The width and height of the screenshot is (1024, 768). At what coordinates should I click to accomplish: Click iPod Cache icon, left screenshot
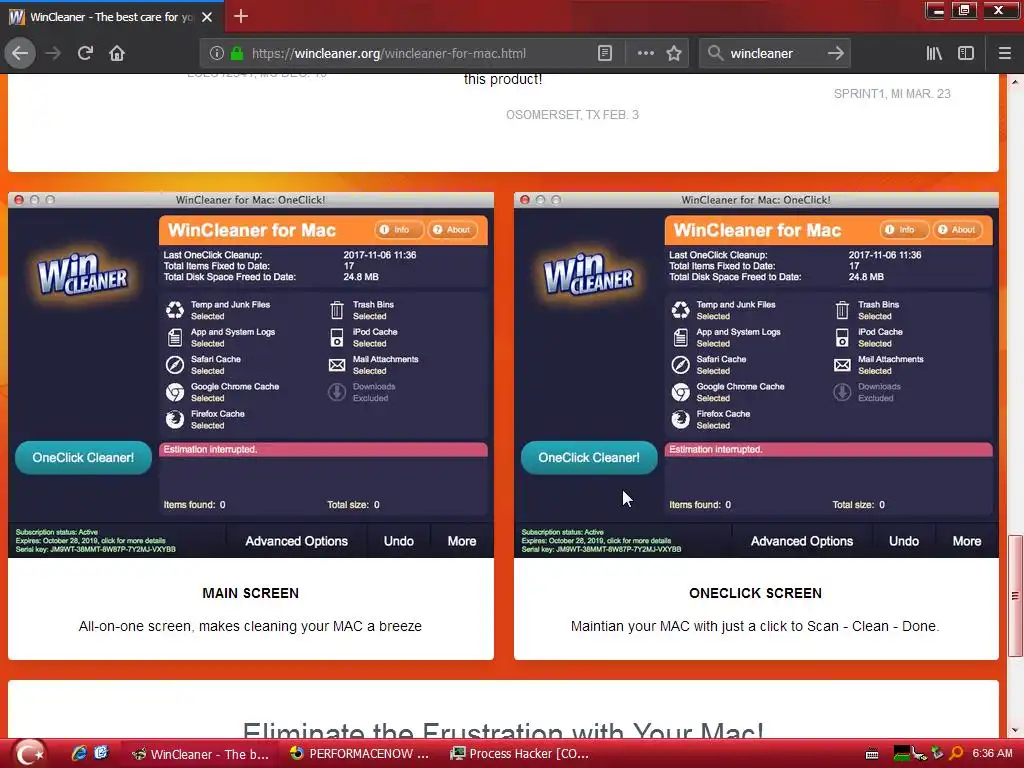[x=336, y=337]
